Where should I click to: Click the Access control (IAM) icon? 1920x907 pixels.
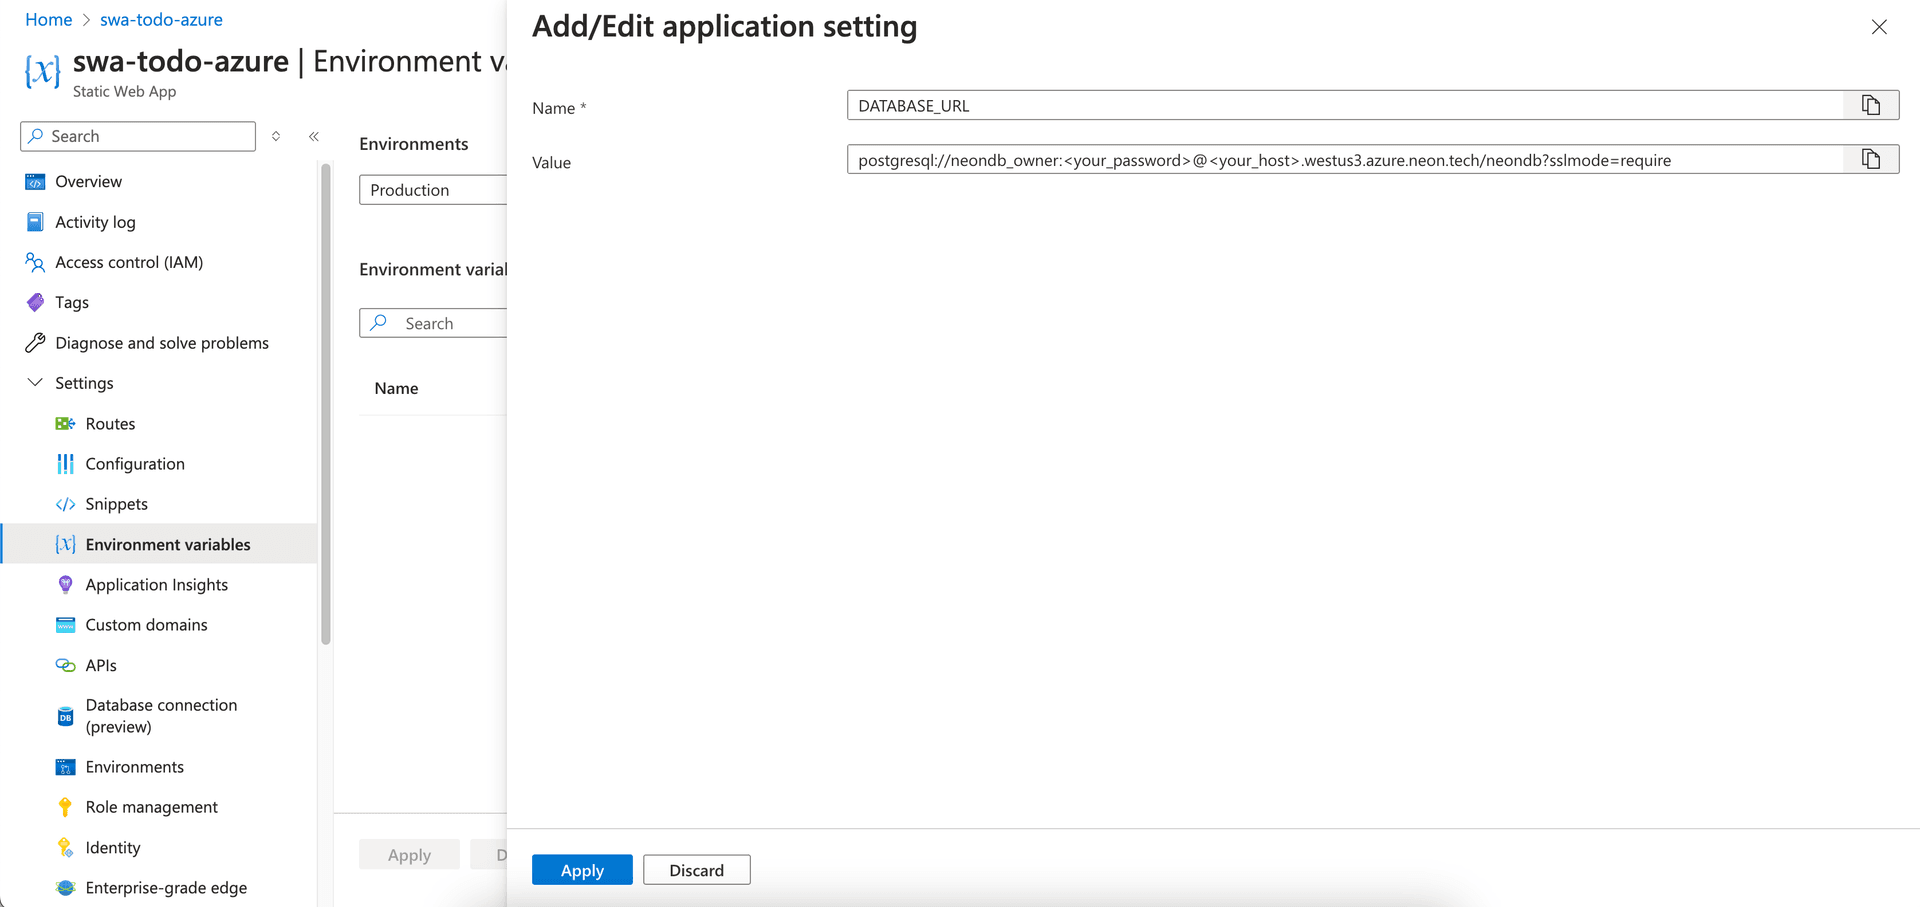35,262
